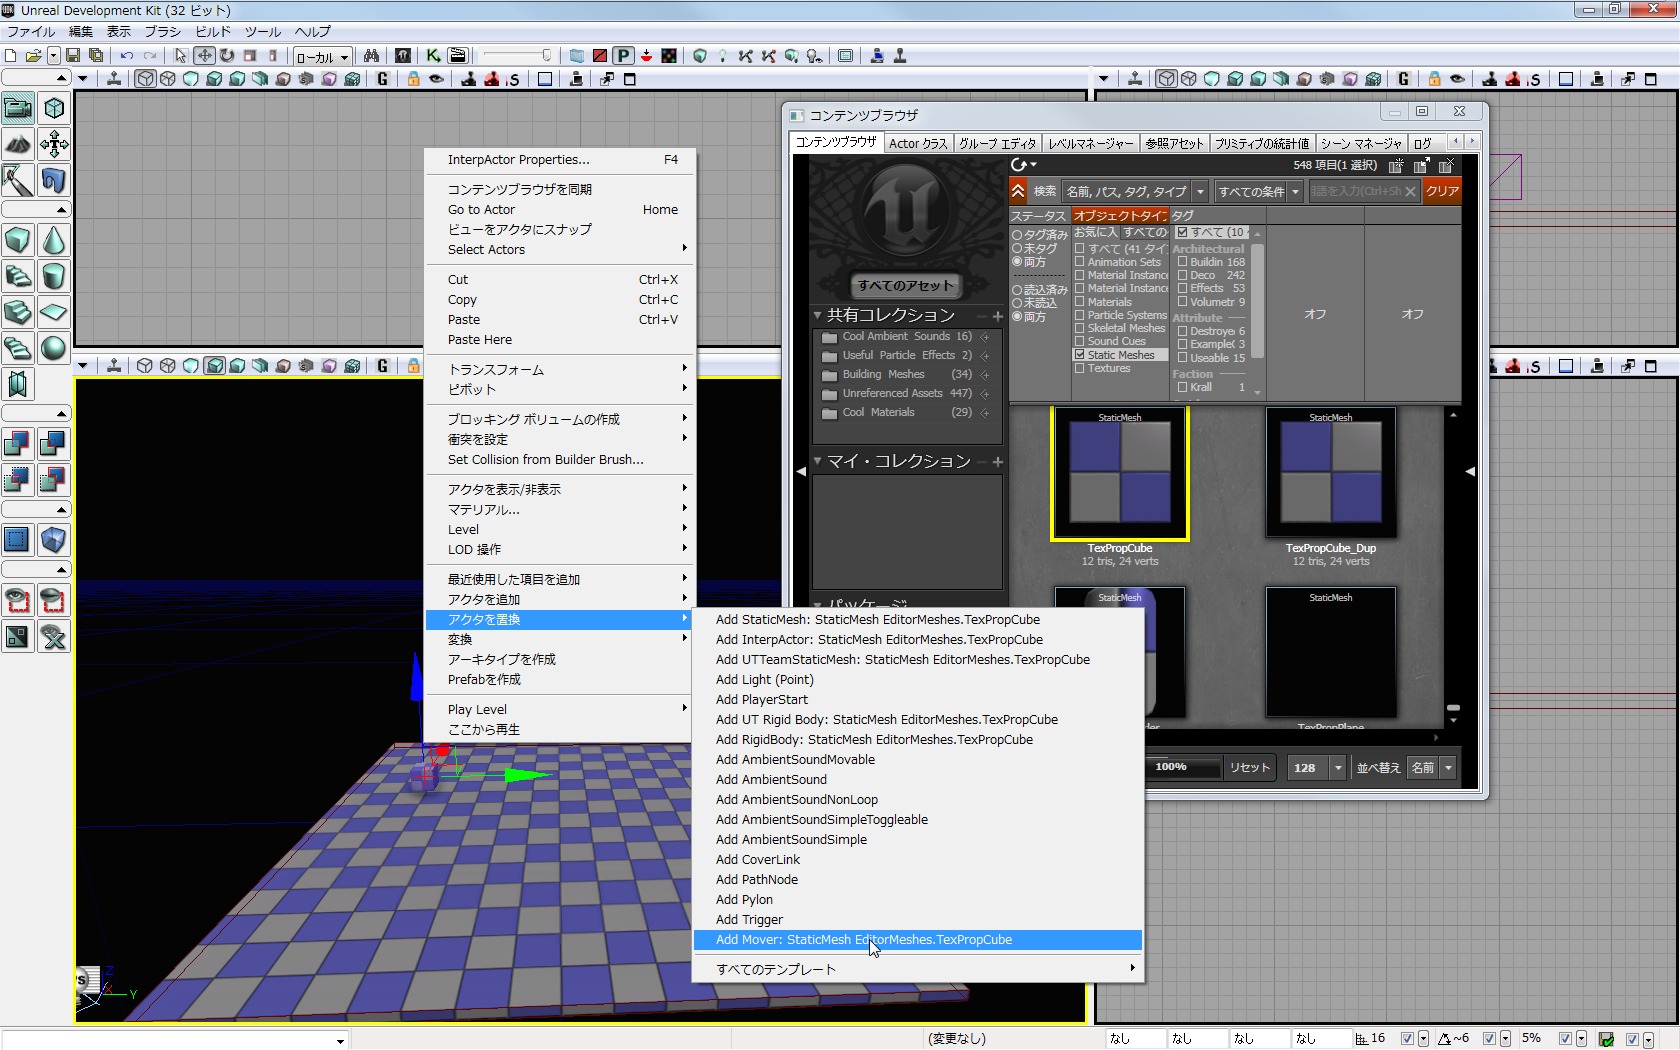The width and height of the screenshot is (1680, 1050).
Task: Select the TexPropCube_Dup thumbnail
Action: (x=1330, y=473)
